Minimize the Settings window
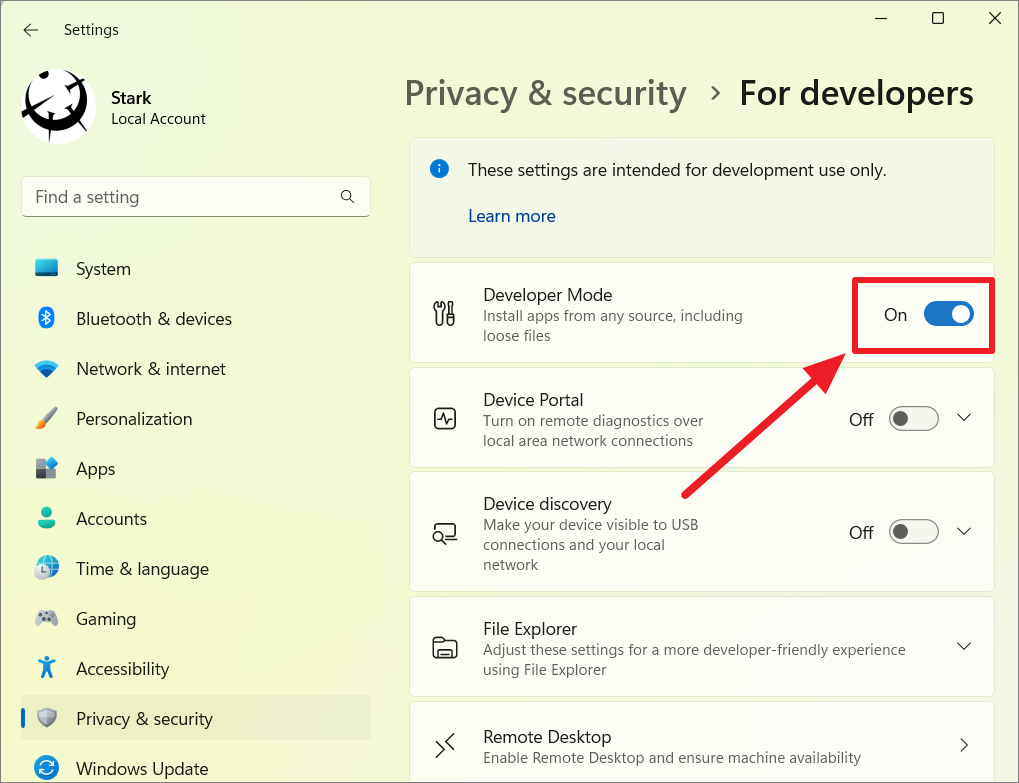1019x783 pixels. click(x=881, y=18)
